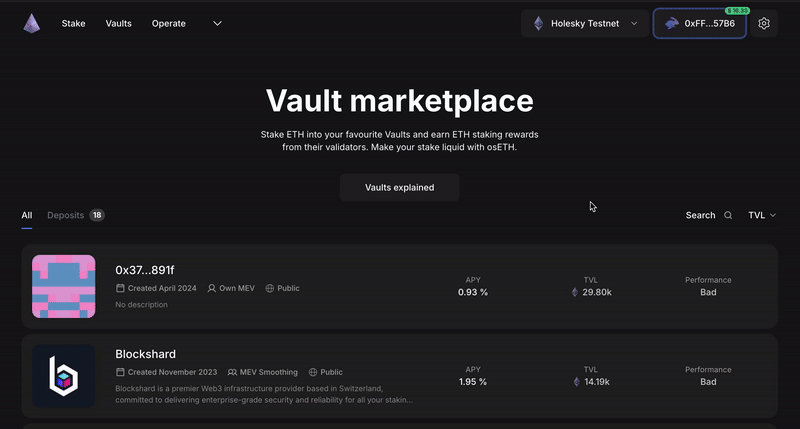This screenshot has height=429, width=800.
Task: Click the 0x37...891f vault pixel avatar
Action: pyautogui.click(x=64, y=287)
